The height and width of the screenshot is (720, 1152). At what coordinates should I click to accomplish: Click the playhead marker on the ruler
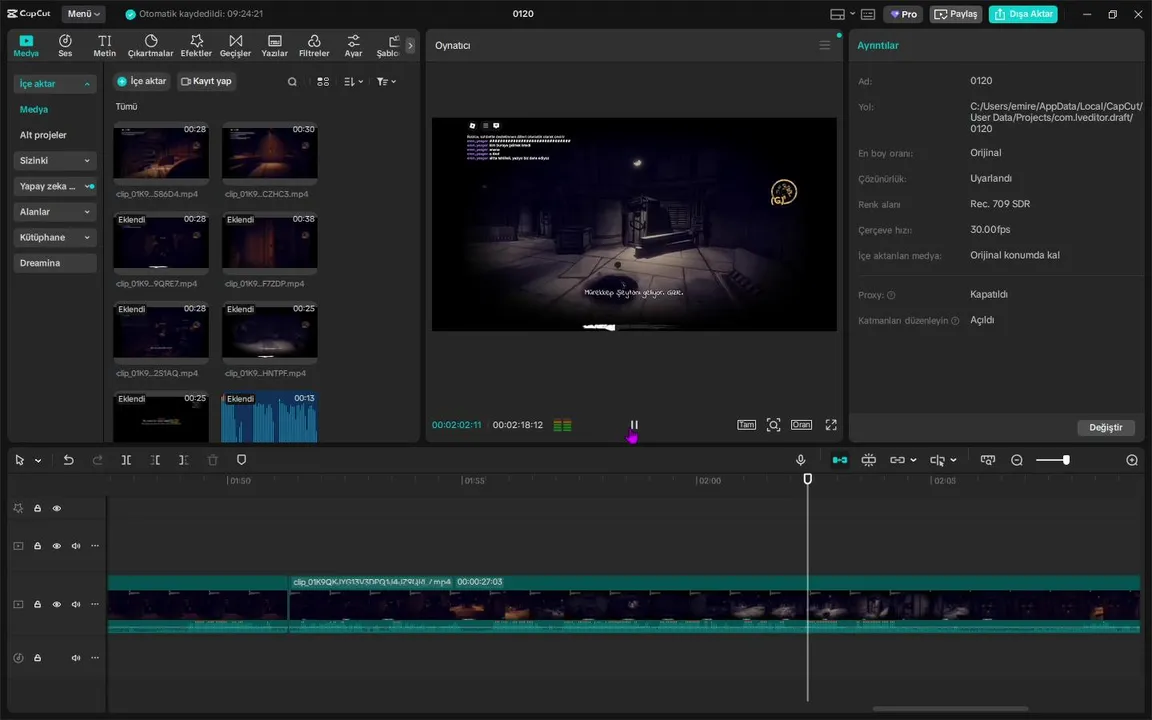807,479
